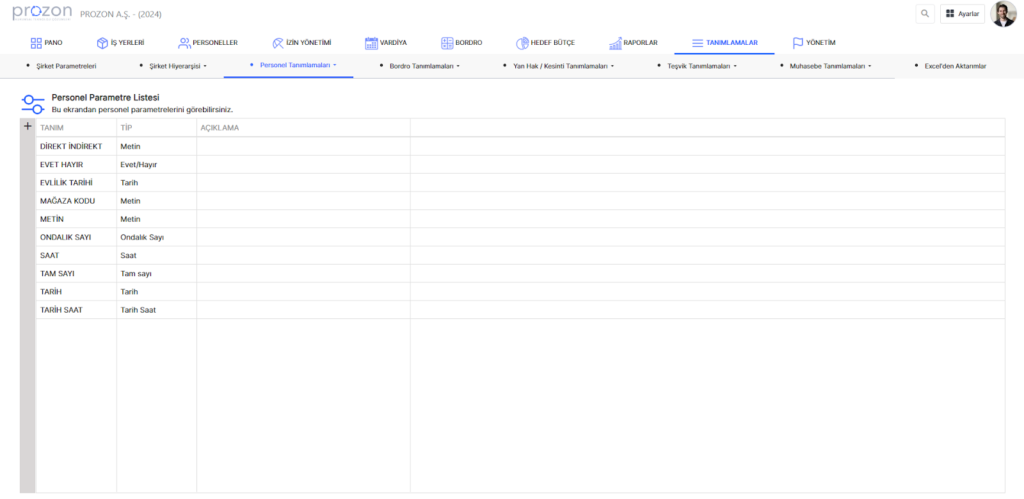Open Teşvik Tanımlamaları dropdown

[x=702, y=66]
